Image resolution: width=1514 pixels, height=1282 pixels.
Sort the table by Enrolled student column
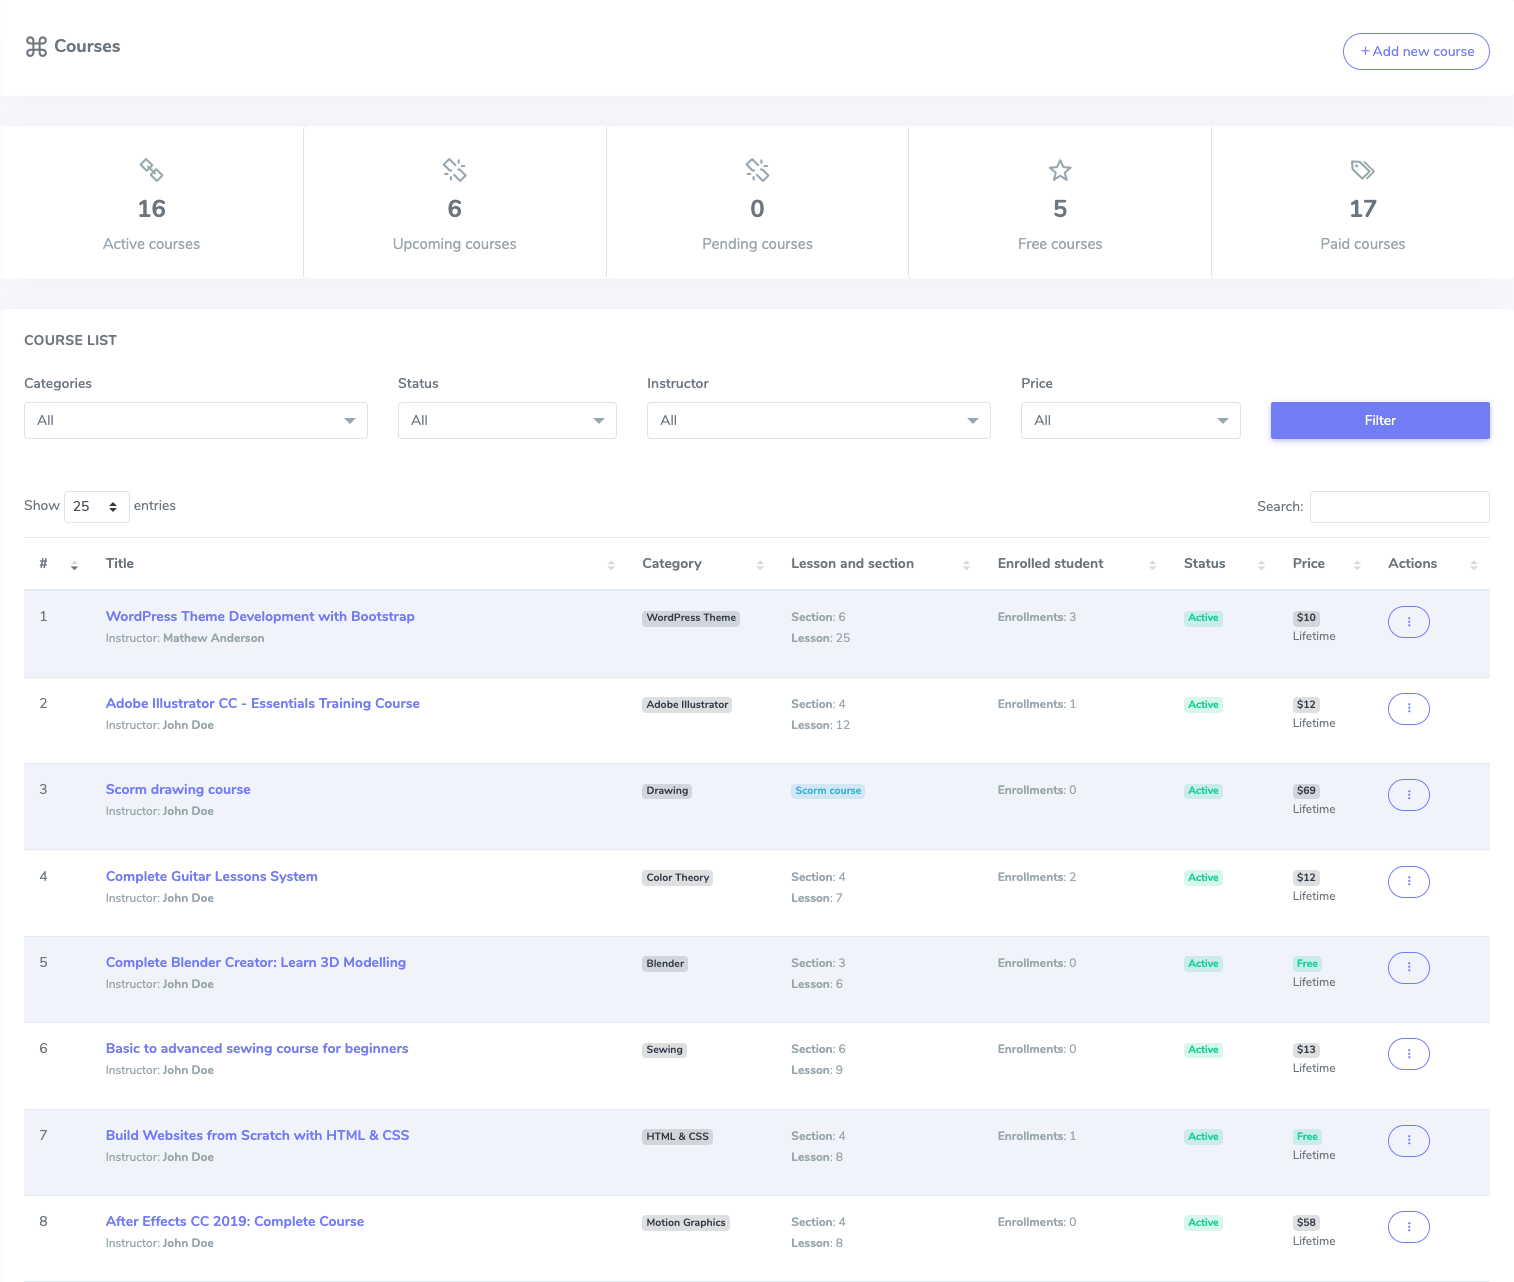click(x=1050, y=564)
